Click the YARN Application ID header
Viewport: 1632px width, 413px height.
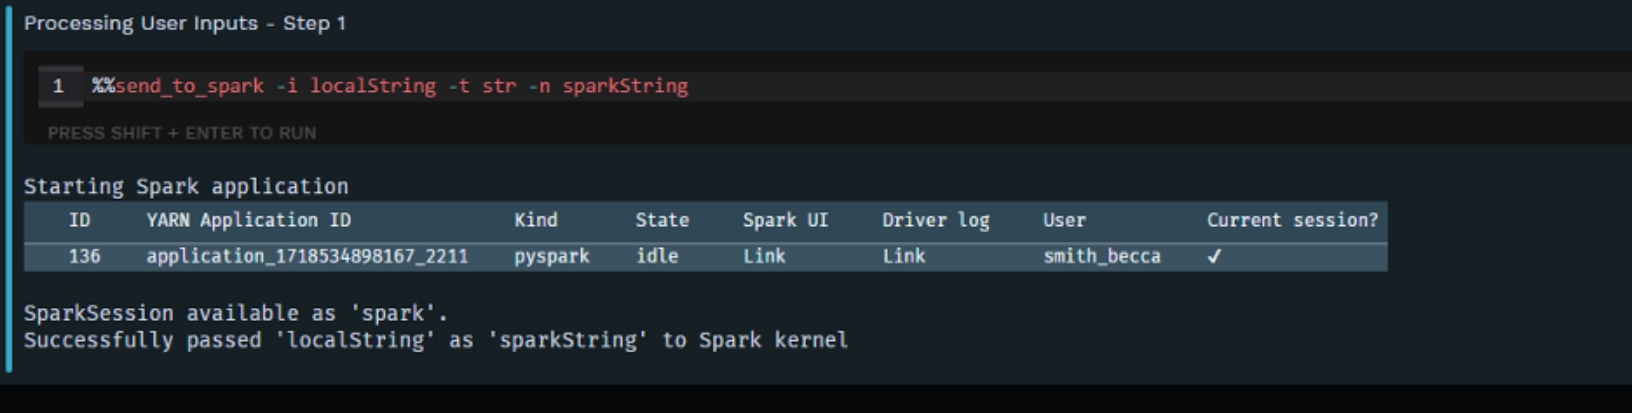pos(249,220)
